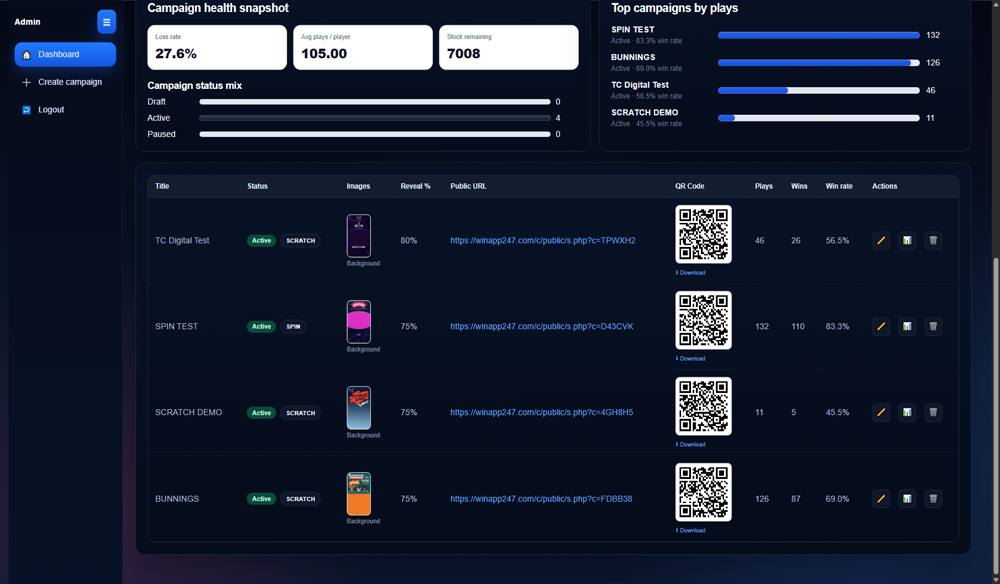
Task: Download the SCRATCH DEMO QR code
Action: [x=691, y=445]
